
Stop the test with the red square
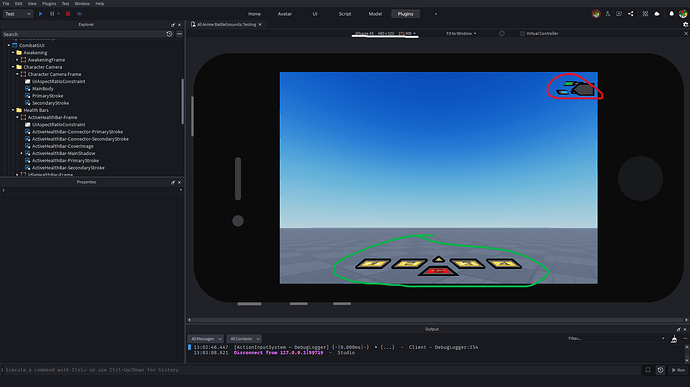[x=68, y=14]
